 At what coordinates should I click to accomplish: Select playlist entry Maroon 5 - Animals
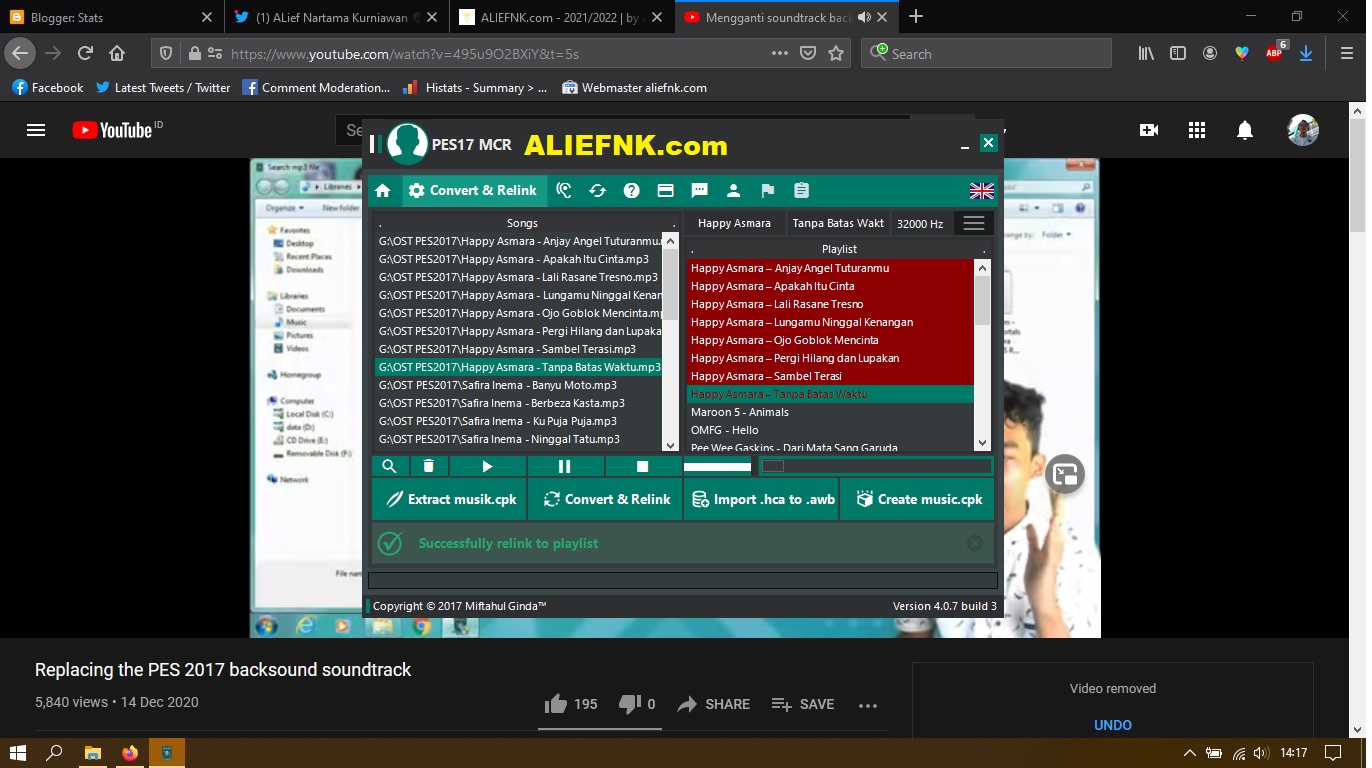click(830, 412)
